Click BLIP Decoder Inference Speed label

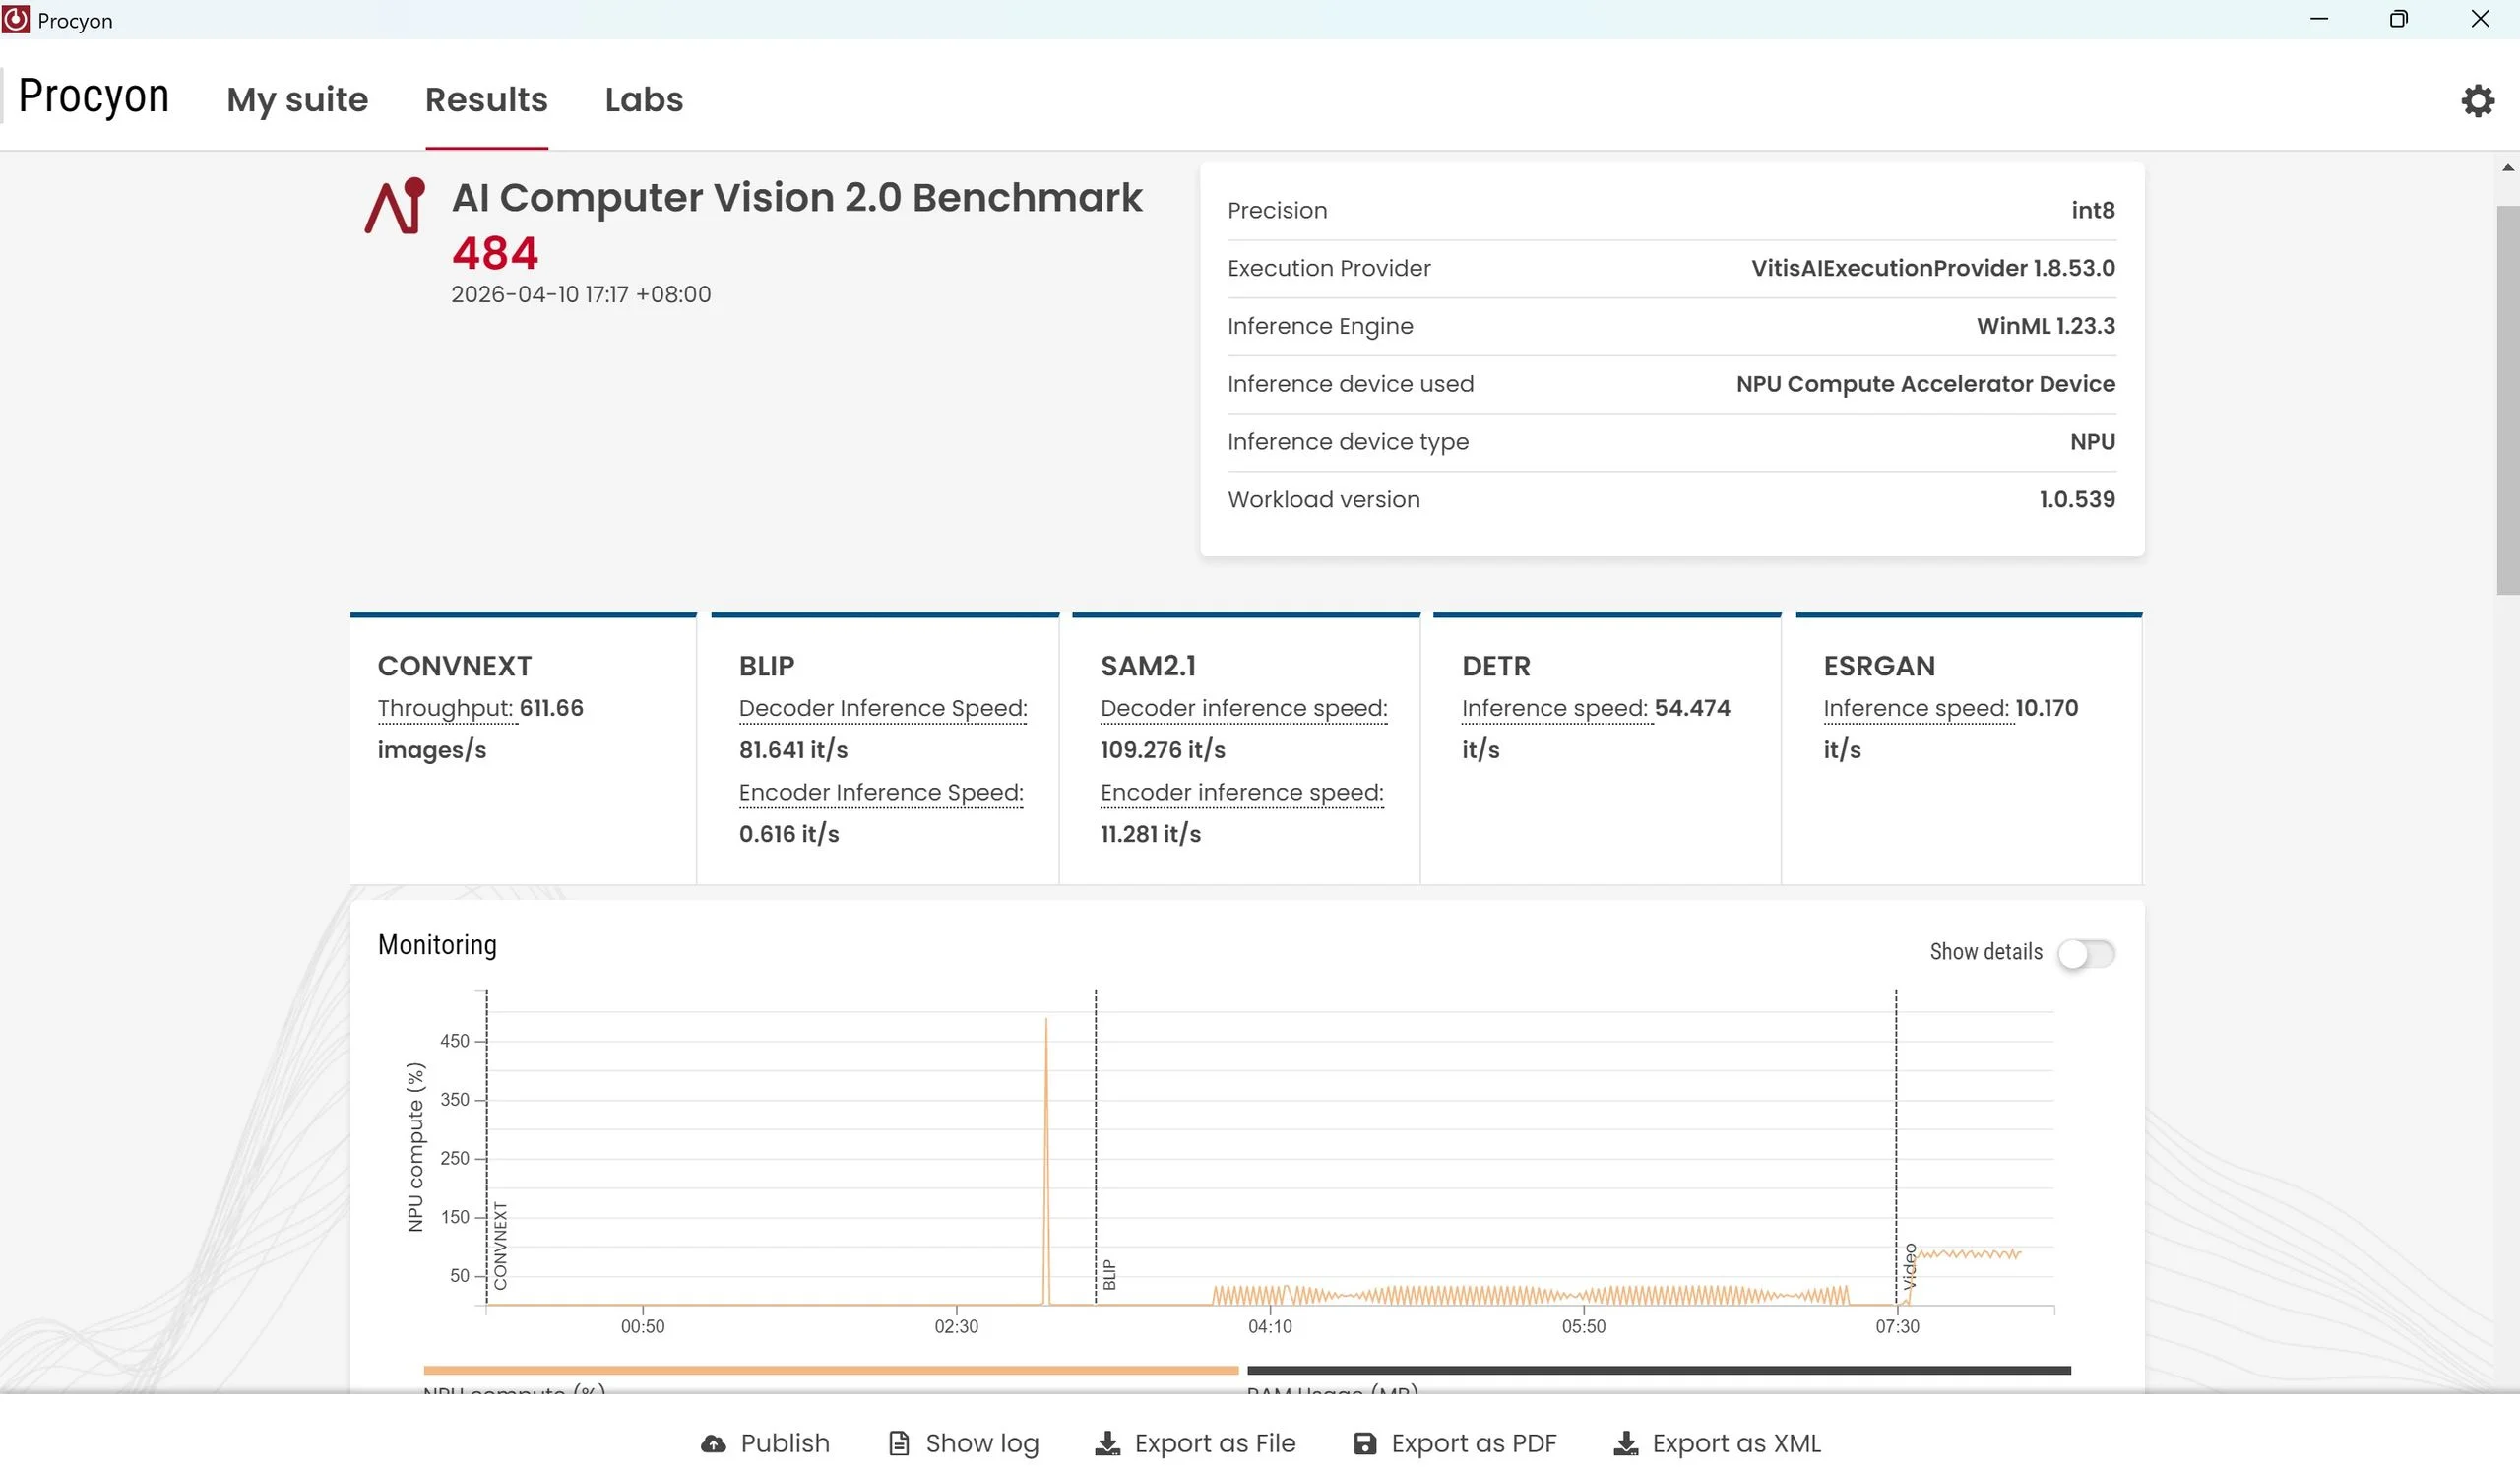[x=882, y=708]
